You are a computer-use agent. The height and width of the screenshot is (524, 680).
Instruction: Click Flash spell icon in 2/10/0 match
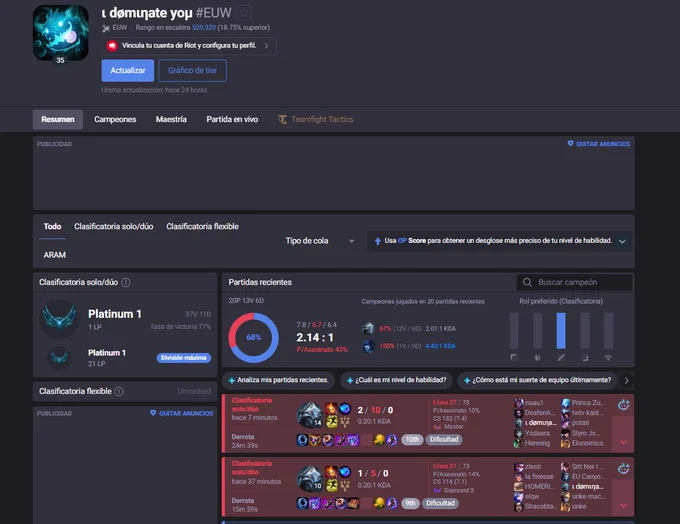point(331,422)
